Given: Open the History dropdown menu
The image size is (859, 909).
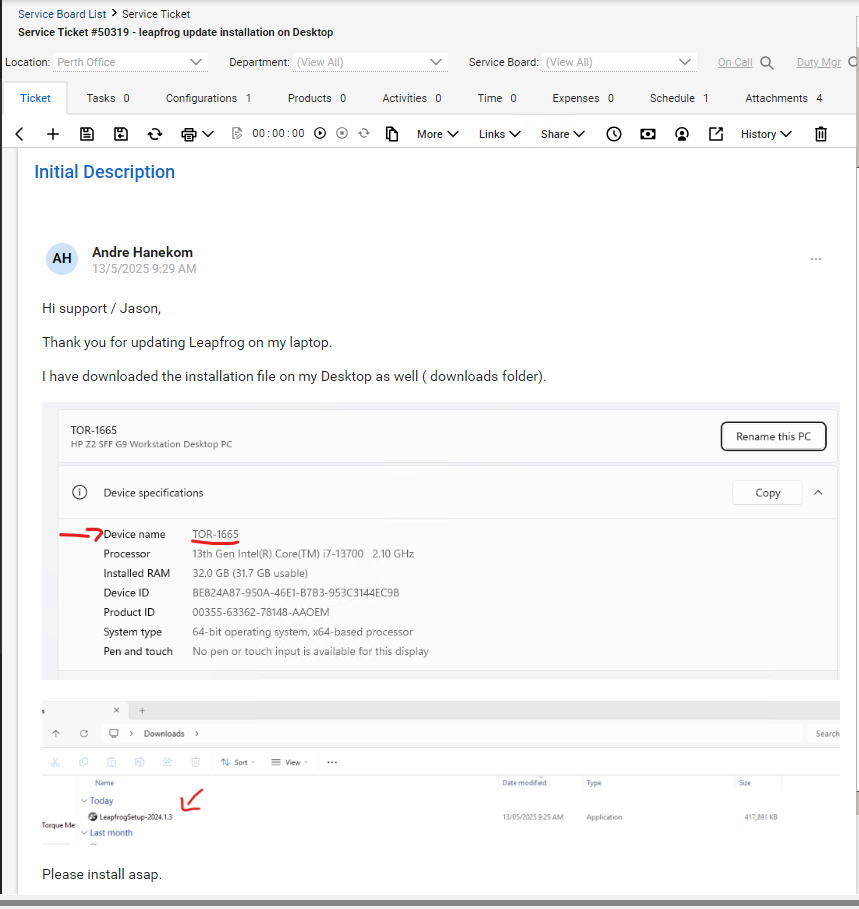Looking at the screenshot, I should [x=766, y=134].
